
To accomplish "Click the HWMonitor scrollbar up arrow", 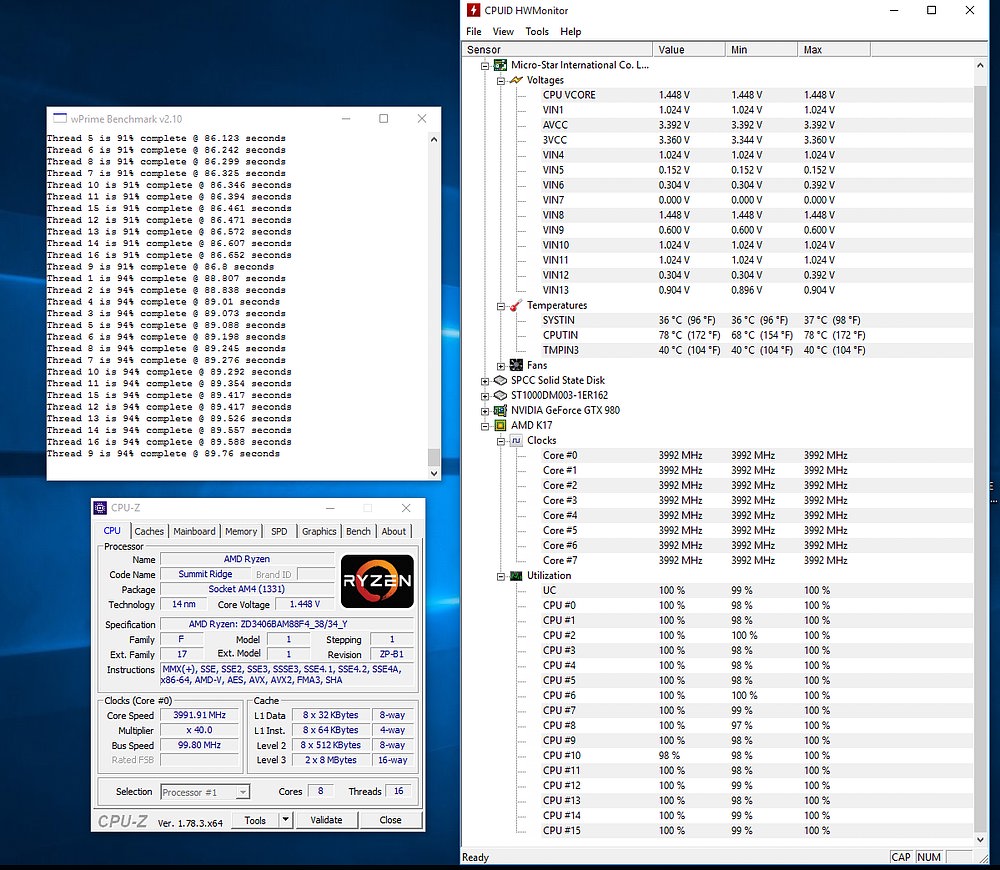I will [980, 65].
